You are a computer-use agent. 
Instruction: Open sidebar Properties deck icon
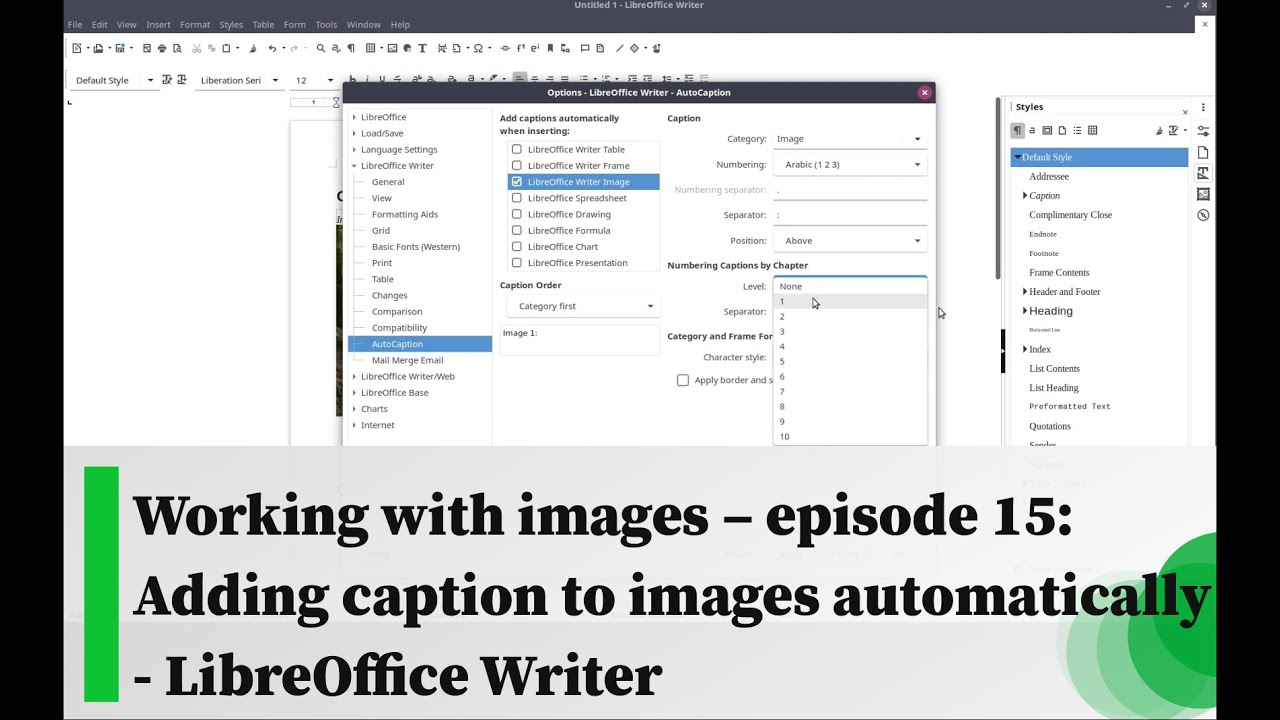pos(1203,130)
